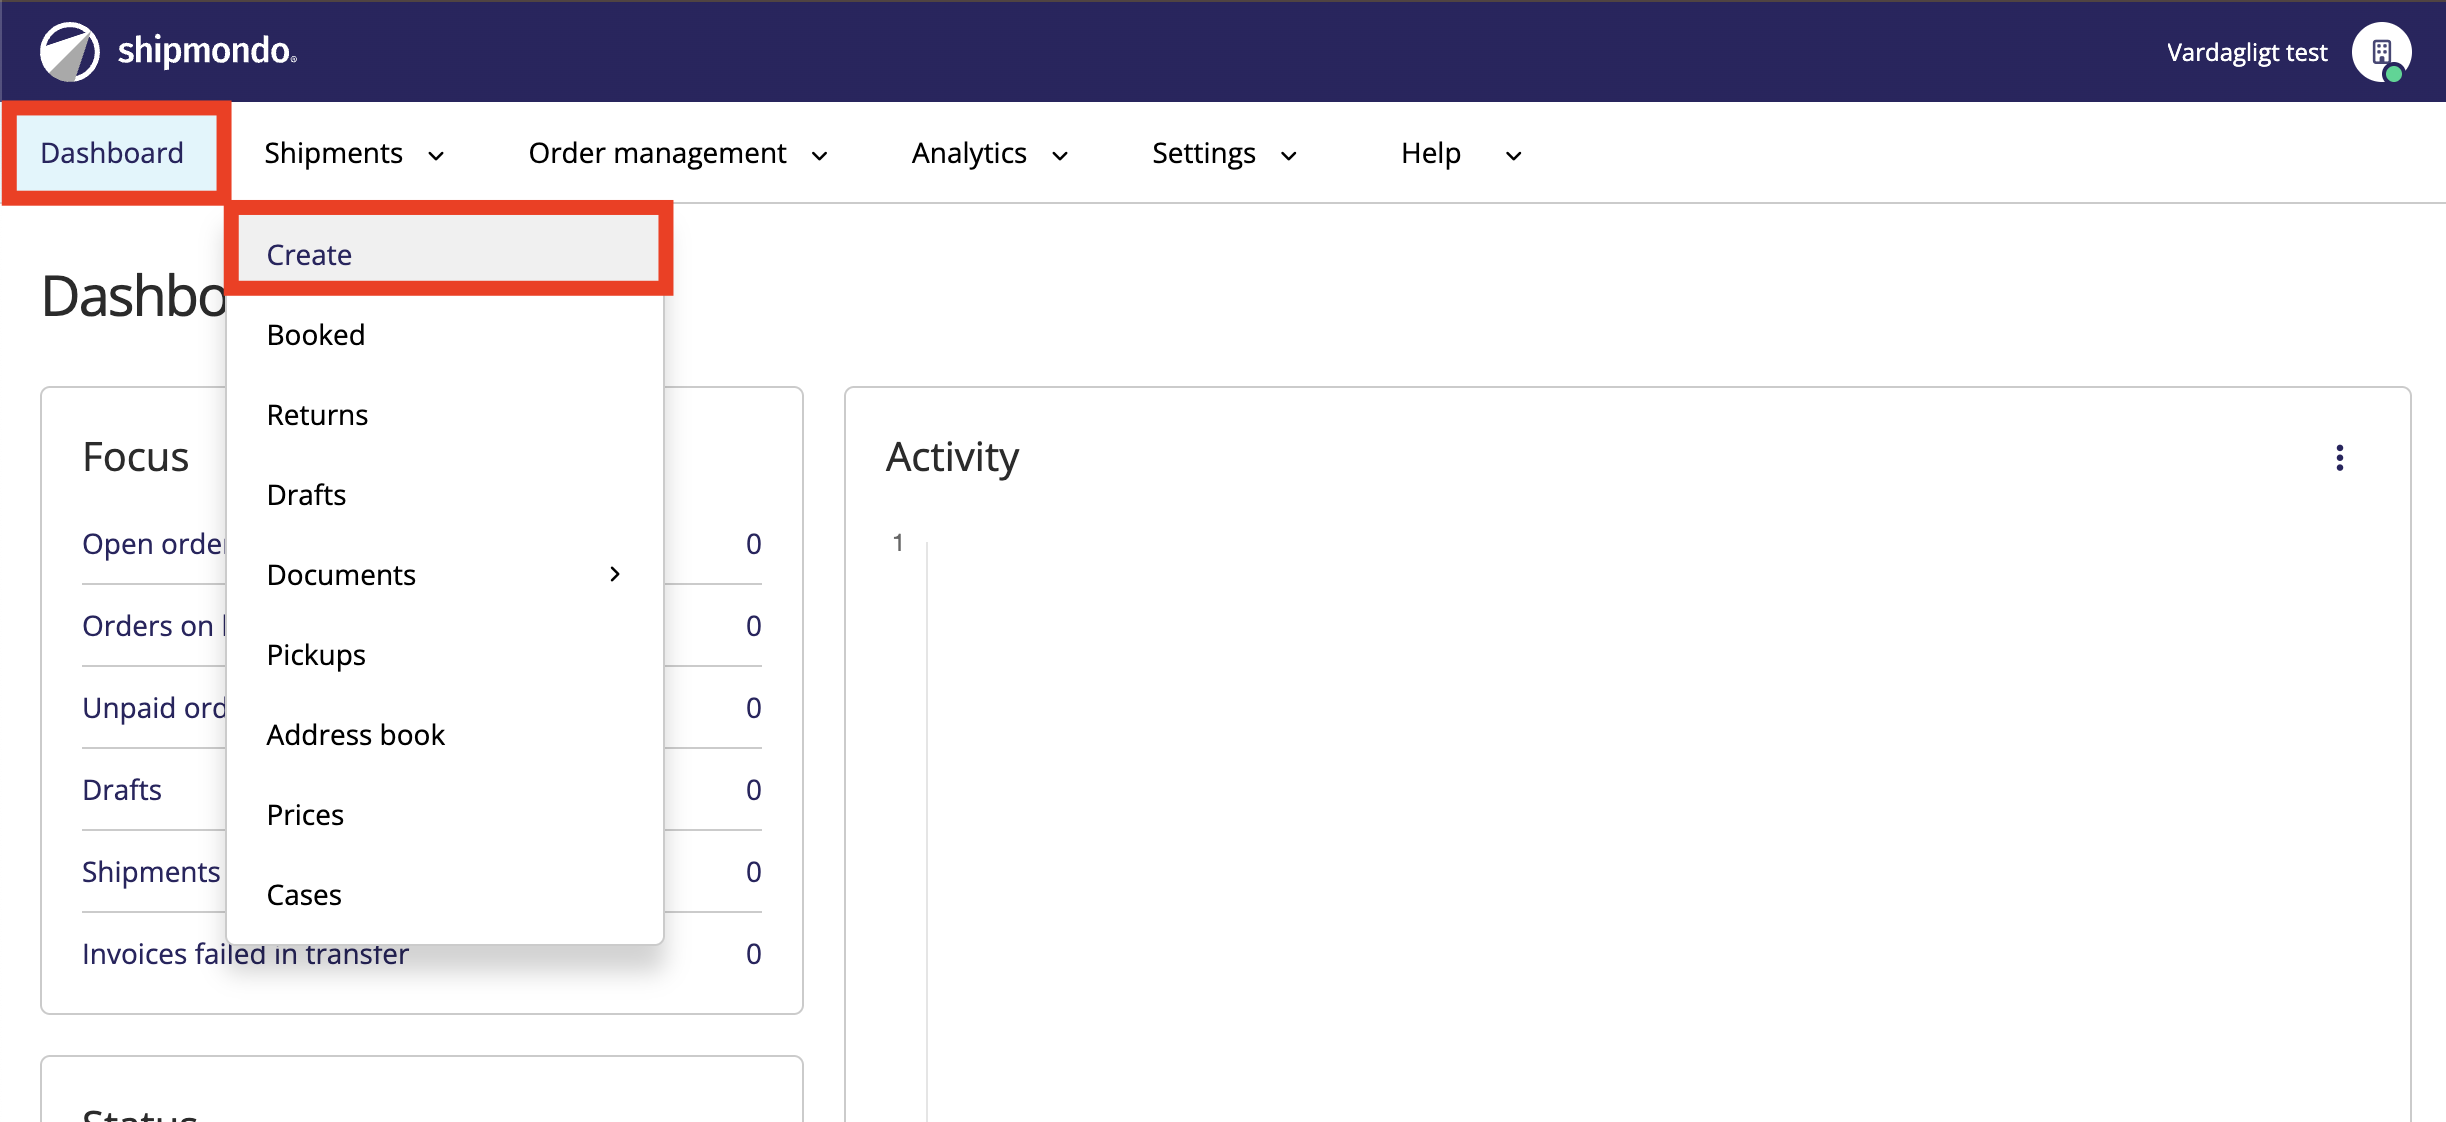2446x1122 pixels.
Task: Select Returns menu entry
Action: tap(317, 415)
